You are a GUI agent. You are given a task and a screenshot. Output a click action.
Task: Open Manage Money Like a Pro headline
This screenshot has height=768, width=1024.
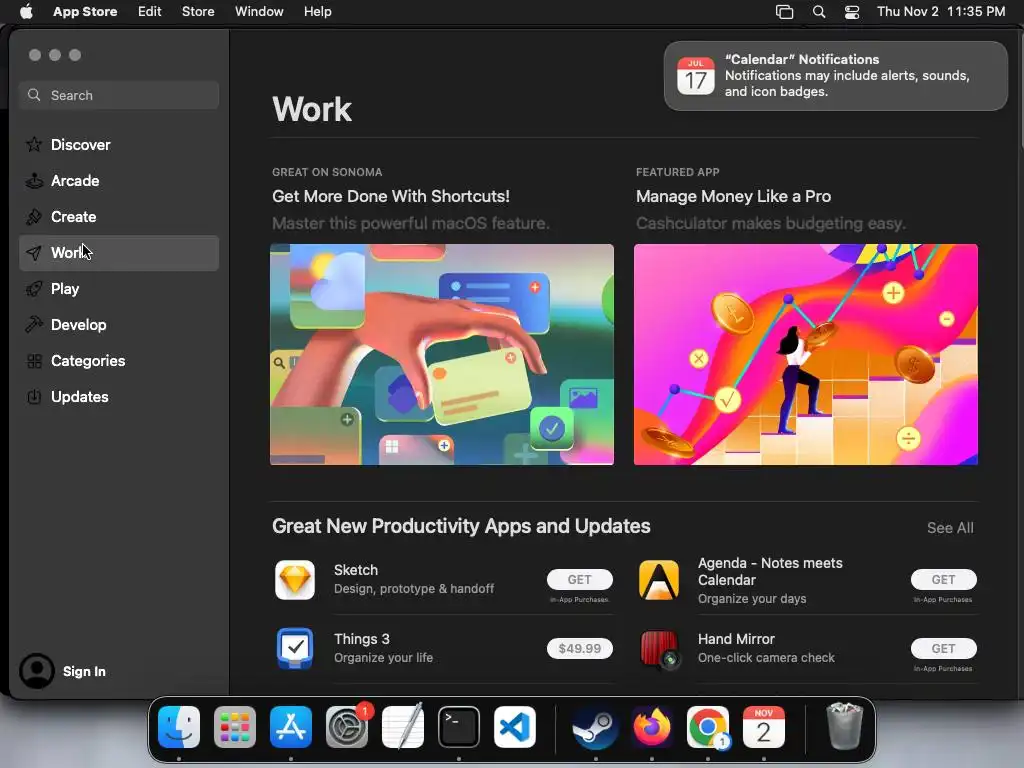(x=733, y=197)
